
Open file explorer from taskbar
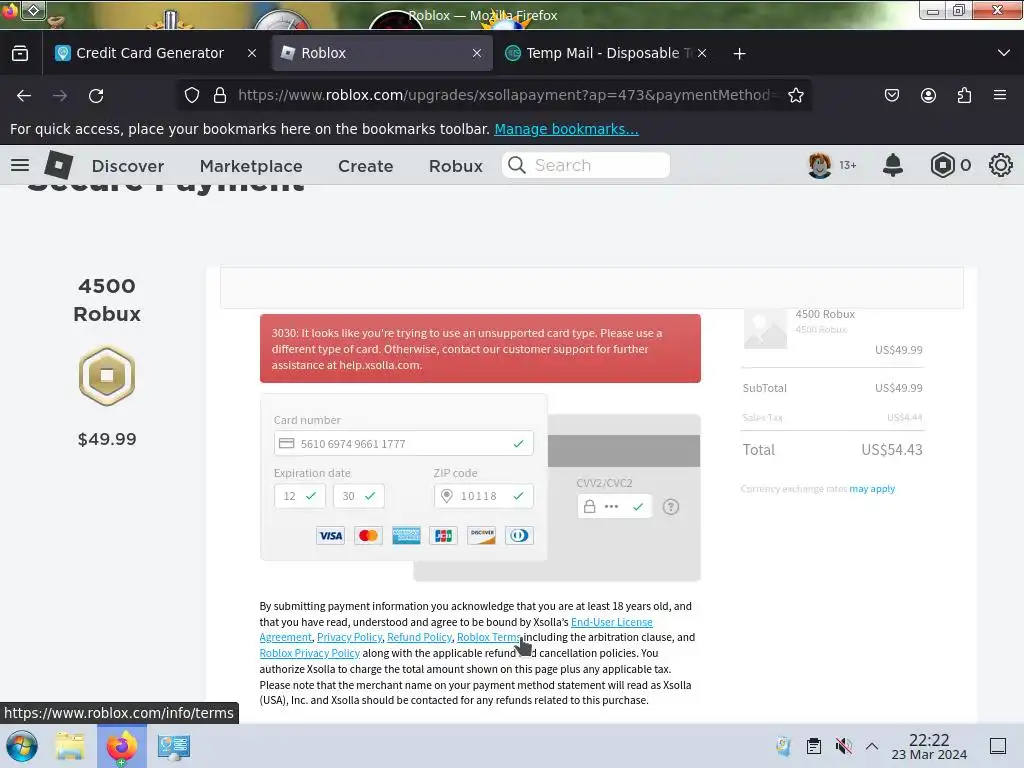tap(70, 746)
